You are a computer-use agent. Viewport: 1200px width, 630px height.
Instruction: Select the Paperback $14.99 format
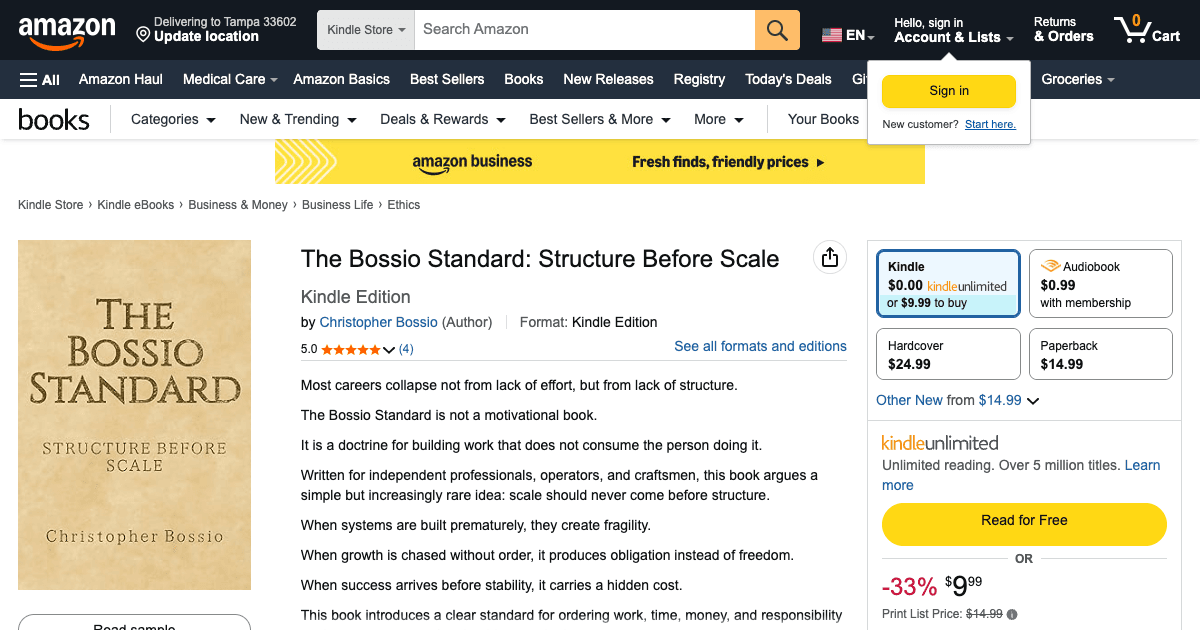point(1100,353)
